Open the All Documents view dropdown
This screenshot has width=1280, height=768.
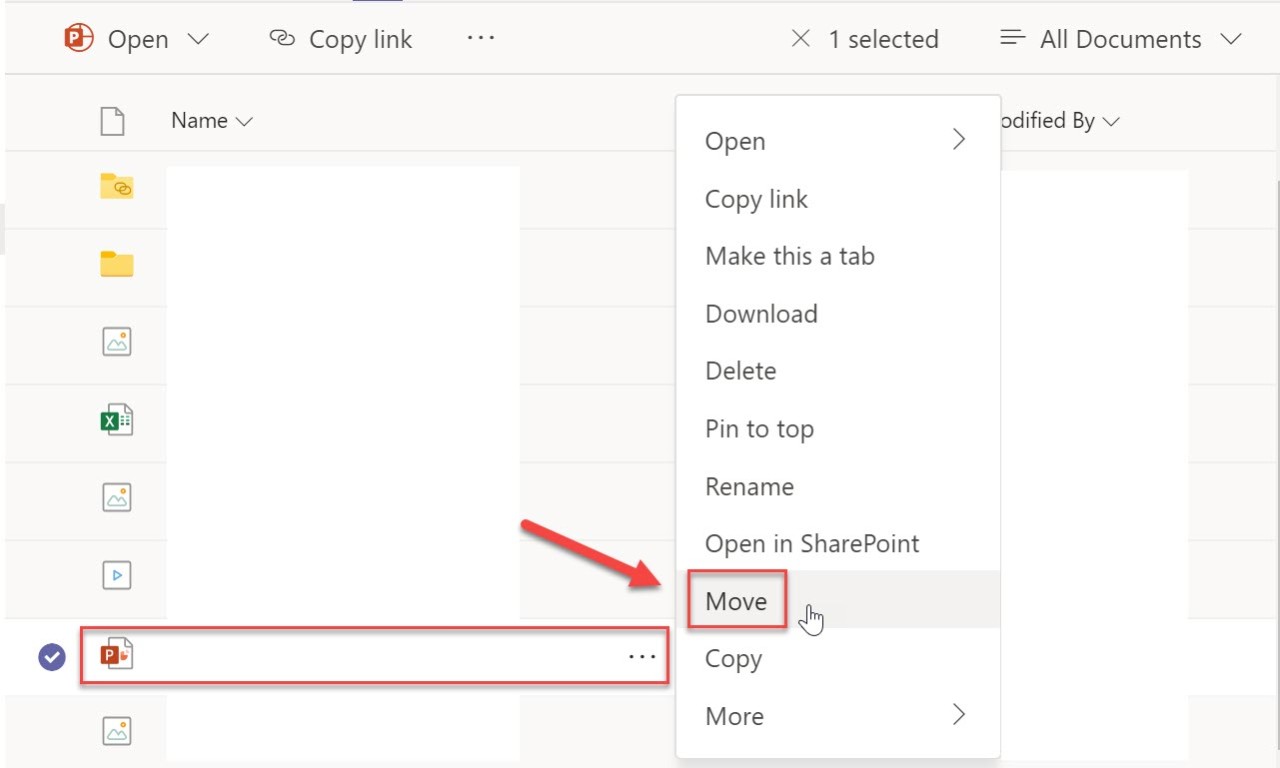click(x=1121, y=38)
